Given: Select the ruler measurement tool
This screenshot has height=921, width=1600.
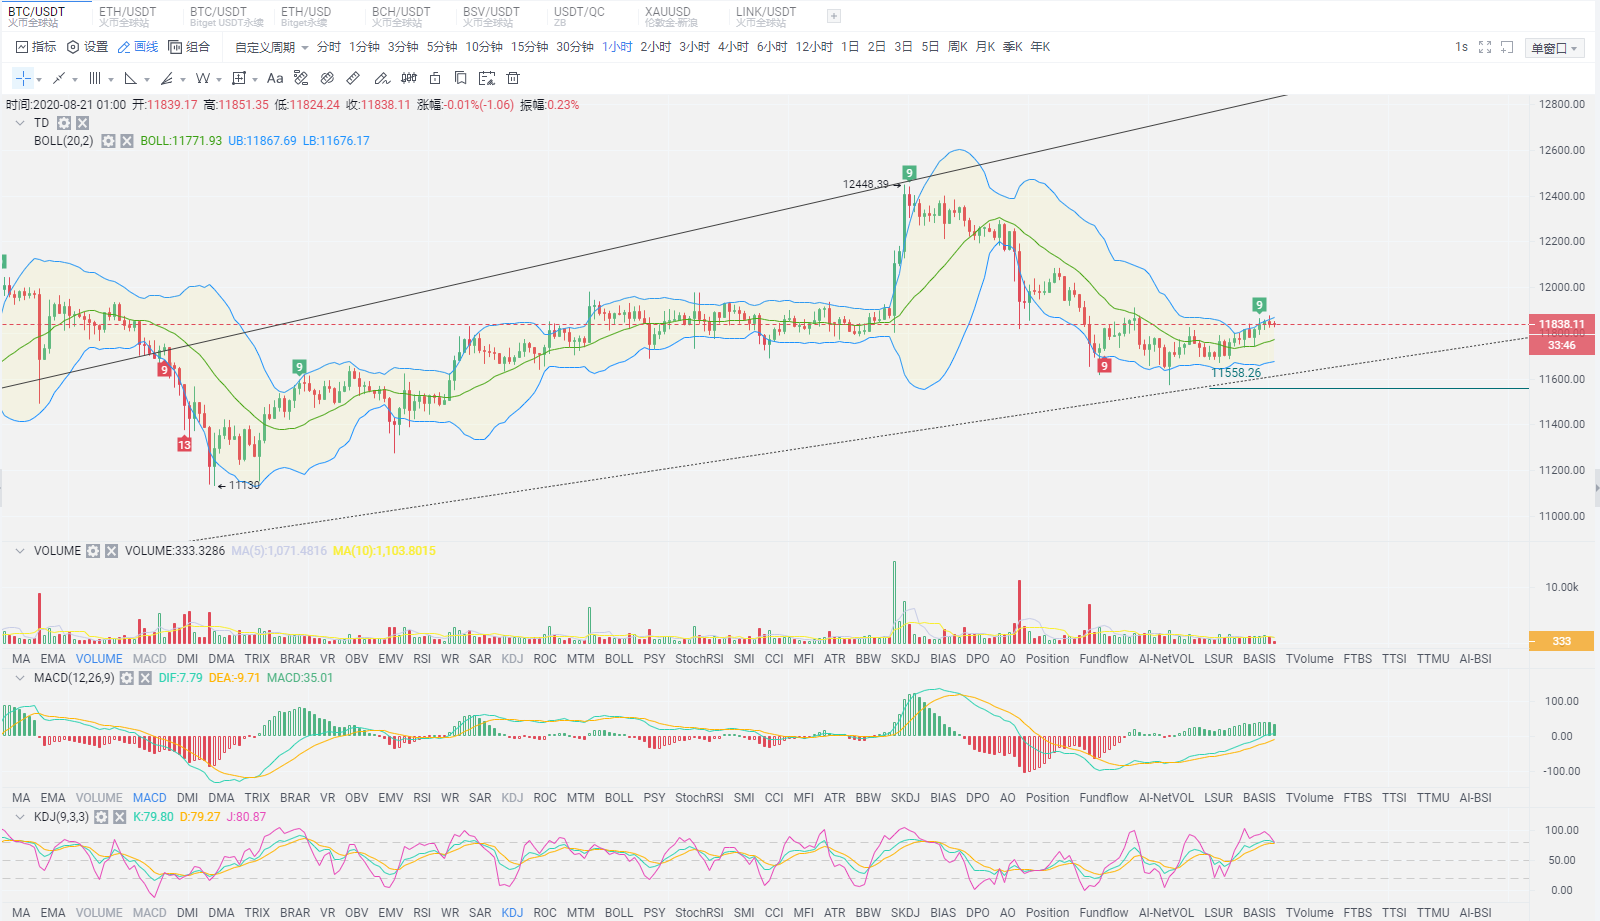Looking at the screenshot, I should [353, 78].
